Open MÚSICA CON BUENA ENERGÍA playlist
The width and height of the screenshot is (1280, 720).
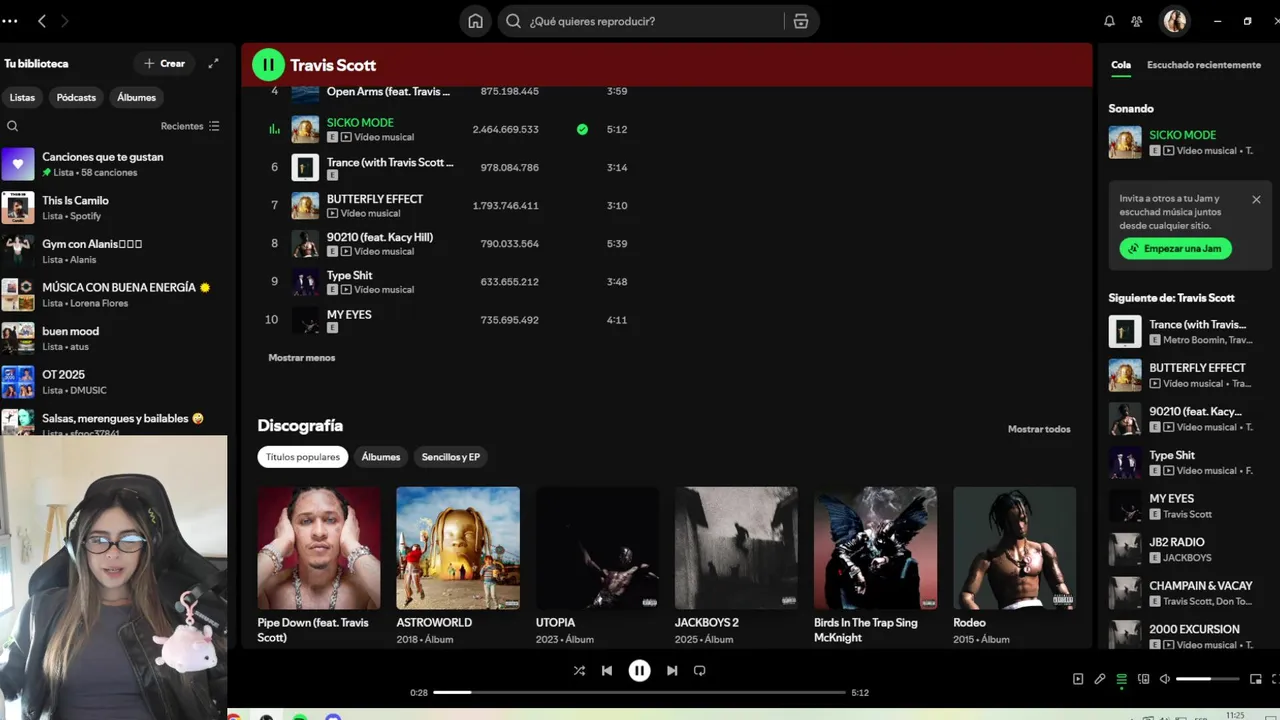point(114,294)
